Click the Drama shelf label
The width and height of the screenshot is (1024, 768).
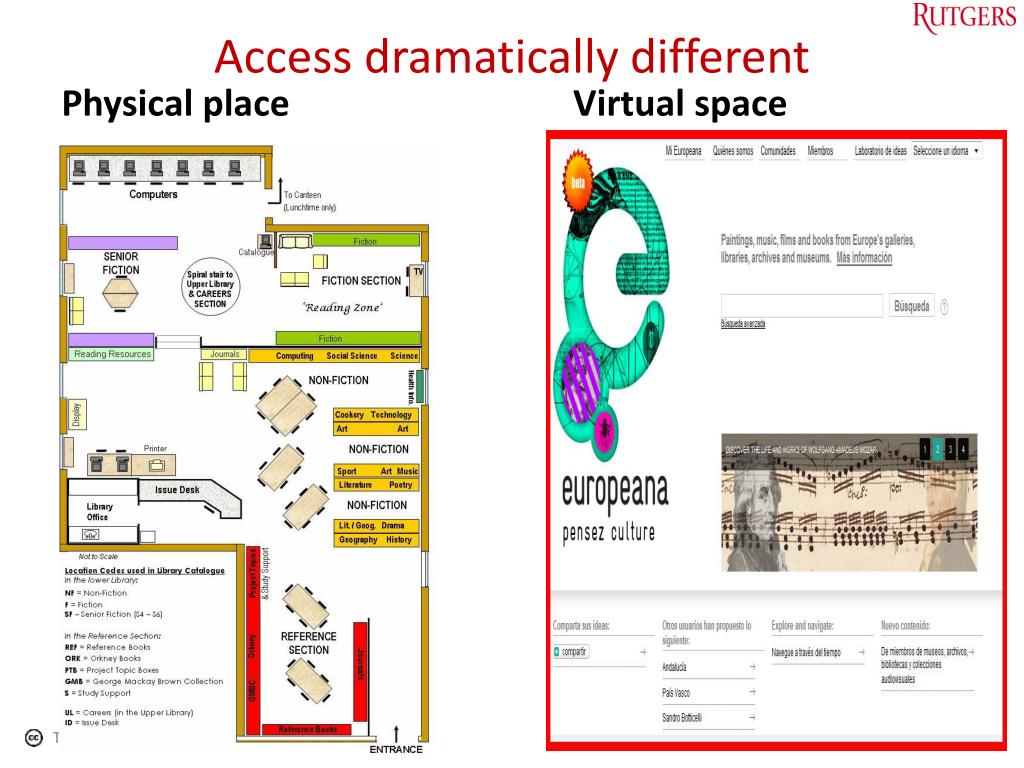point(392,526)
